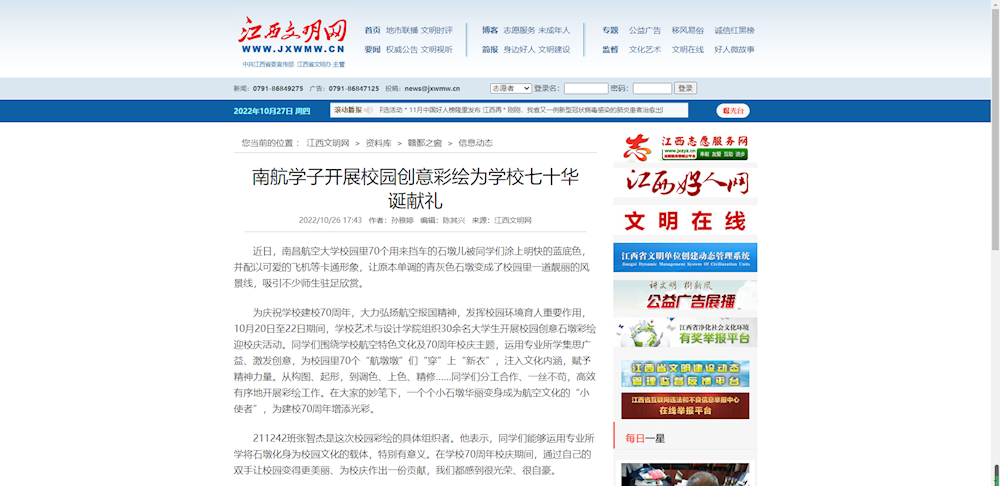Focus the 登录名 username input field

[x=586, y=89]
